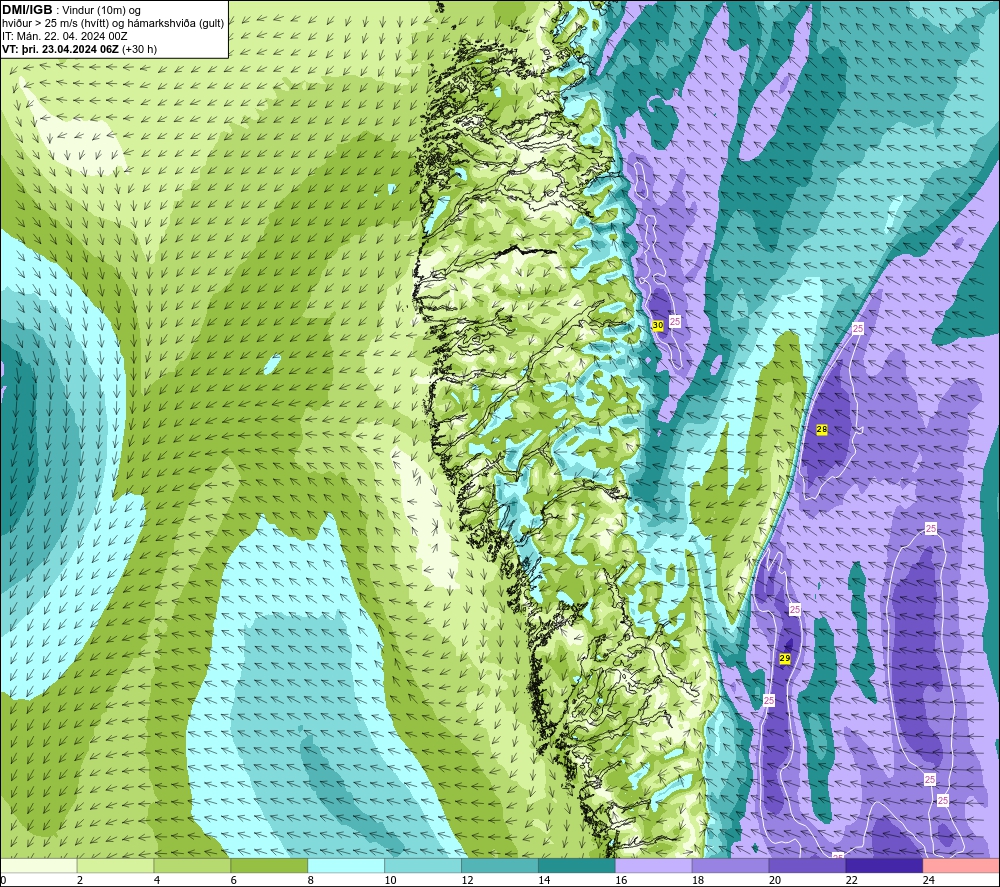
Task: Select the 6–8 m/s green legend swatch
Action: click(x=269, y=865)
